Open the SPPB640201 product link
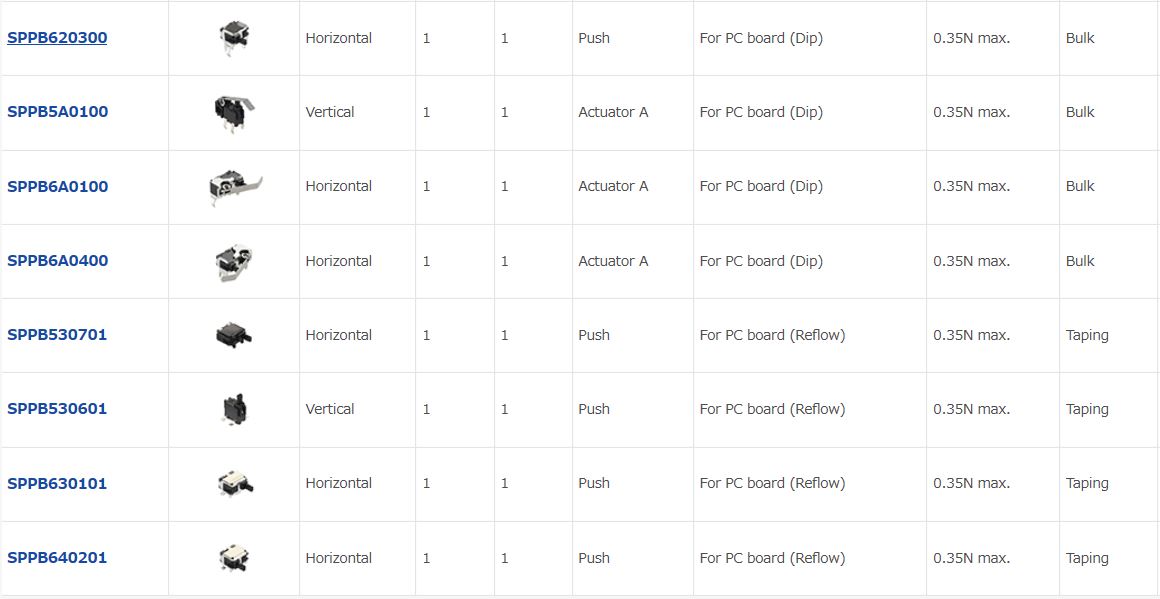 pos(57,558)
